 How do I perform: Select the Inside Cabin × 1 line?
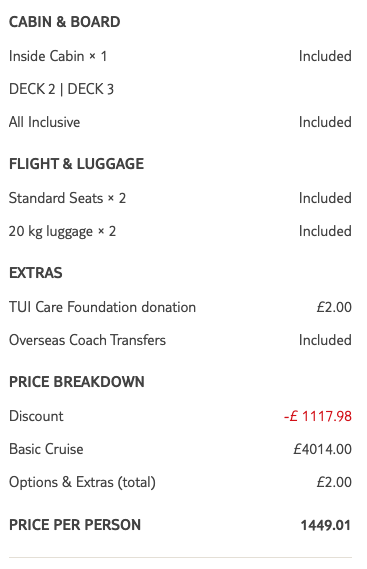click(x=58, y=56)
